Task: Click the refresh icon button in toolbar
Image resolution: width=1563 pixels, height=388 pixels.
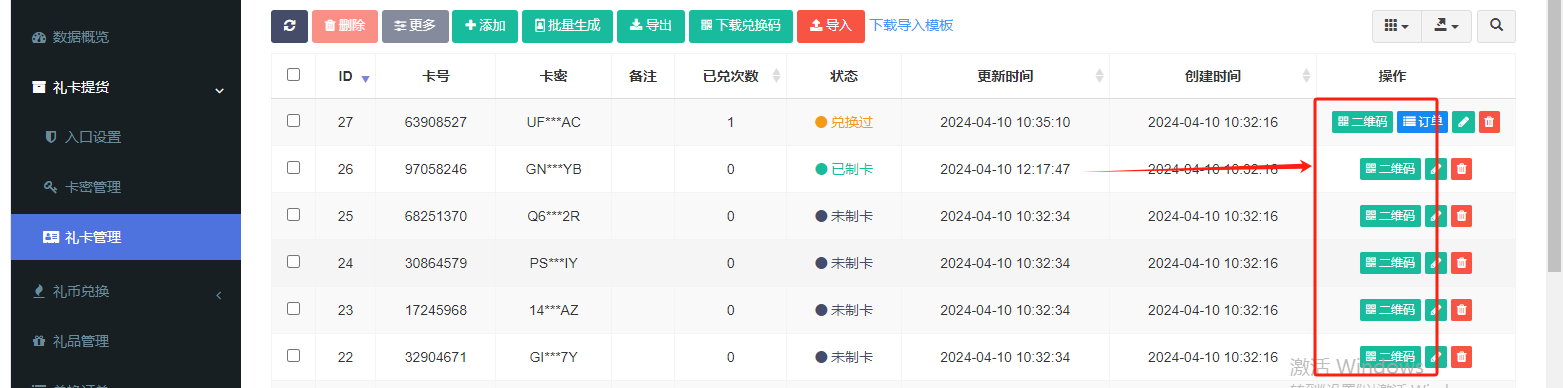Action: pos(289,26)
